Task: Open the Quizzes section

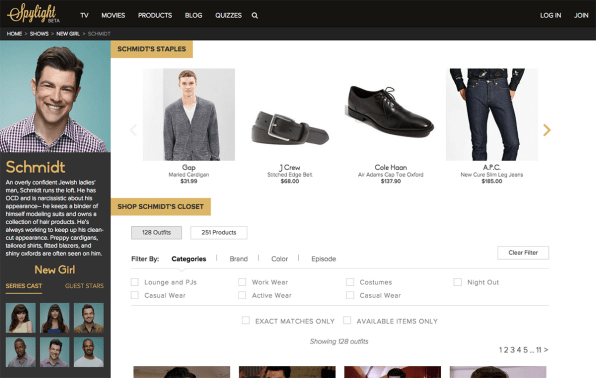Action: (x=228, y=16)
